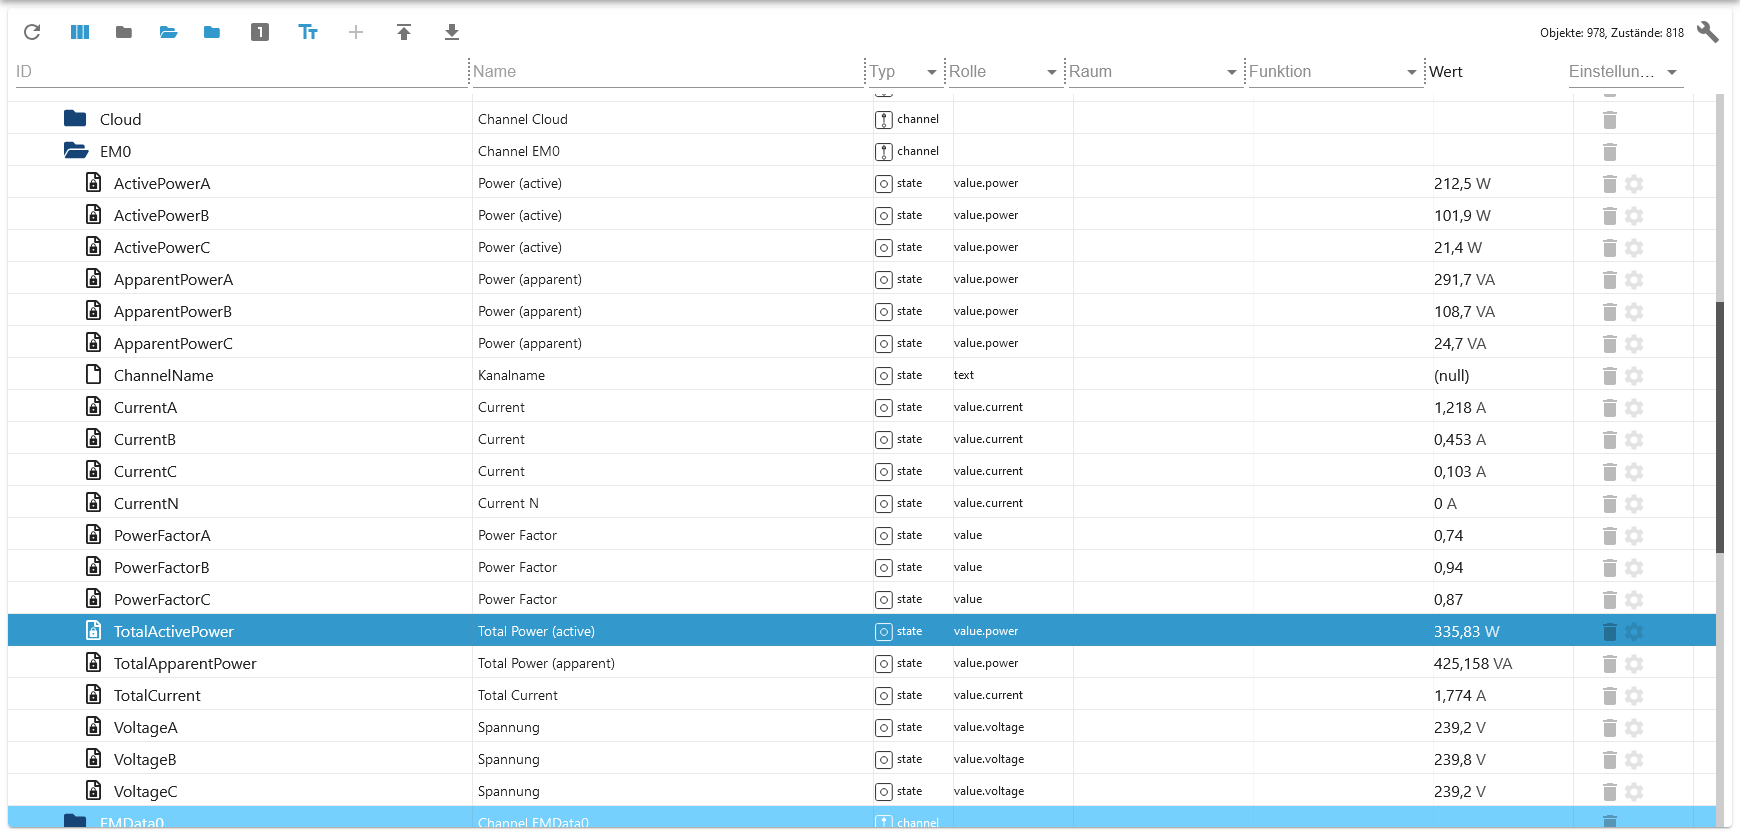Delete the ActivePowerA state
Viewport: 1740px width, 835px height.
1610,184
